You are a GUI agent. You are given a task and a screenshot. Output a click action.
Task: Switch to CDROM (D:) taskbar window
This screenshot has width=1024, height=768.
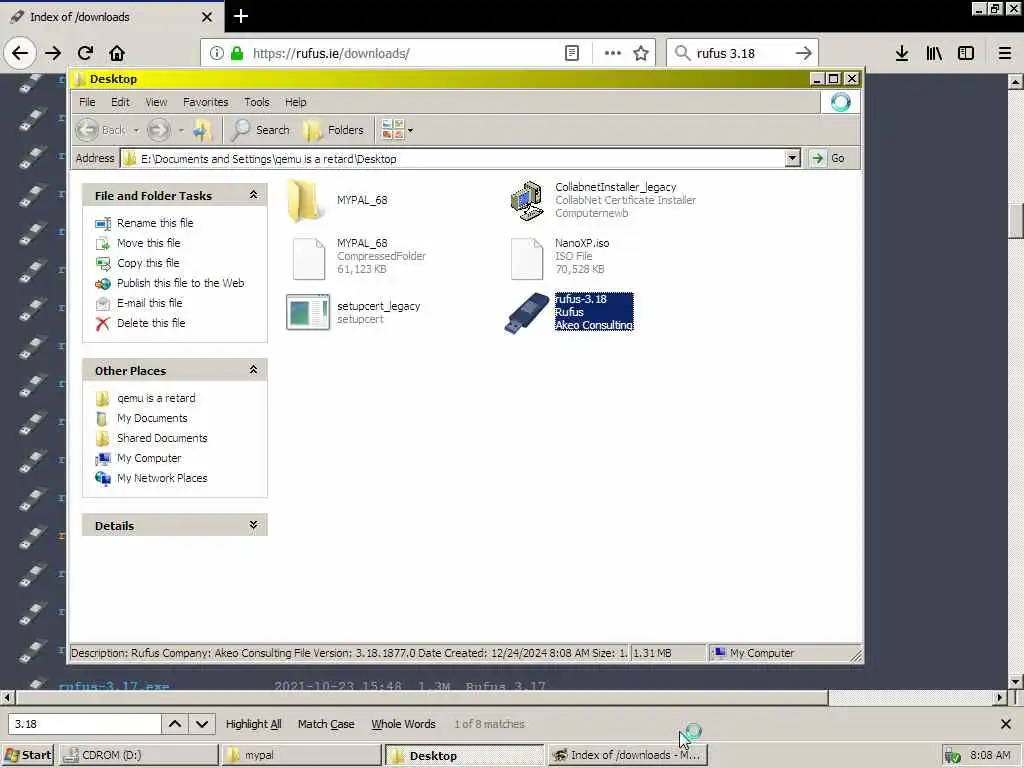[x=140, y=755]
